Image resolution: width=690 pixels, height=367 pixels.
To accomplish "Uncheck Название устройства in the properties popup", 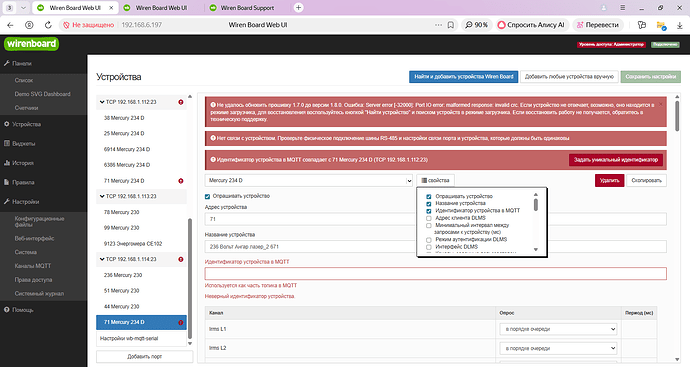I will (x=429, y=204).
